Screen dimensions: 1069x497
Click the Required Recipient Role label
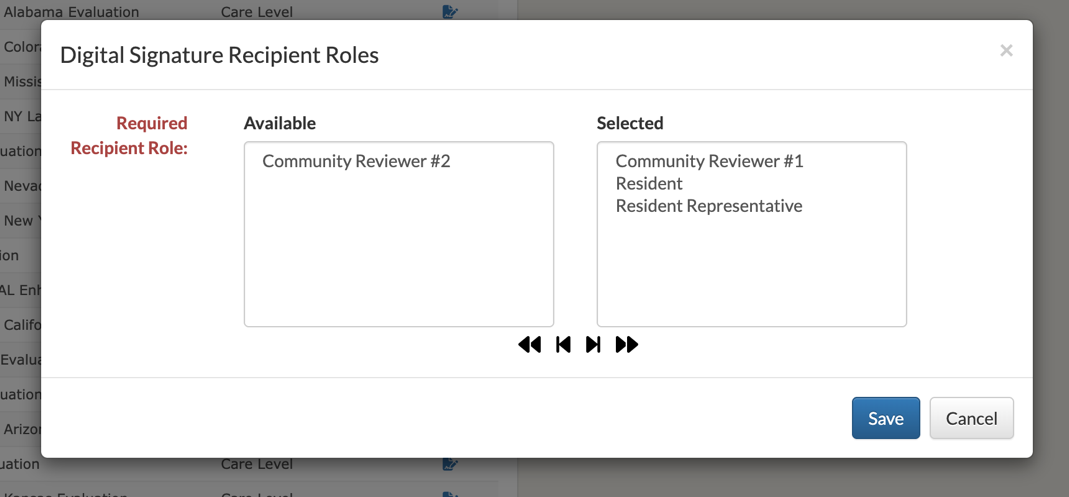click(130, 136)
